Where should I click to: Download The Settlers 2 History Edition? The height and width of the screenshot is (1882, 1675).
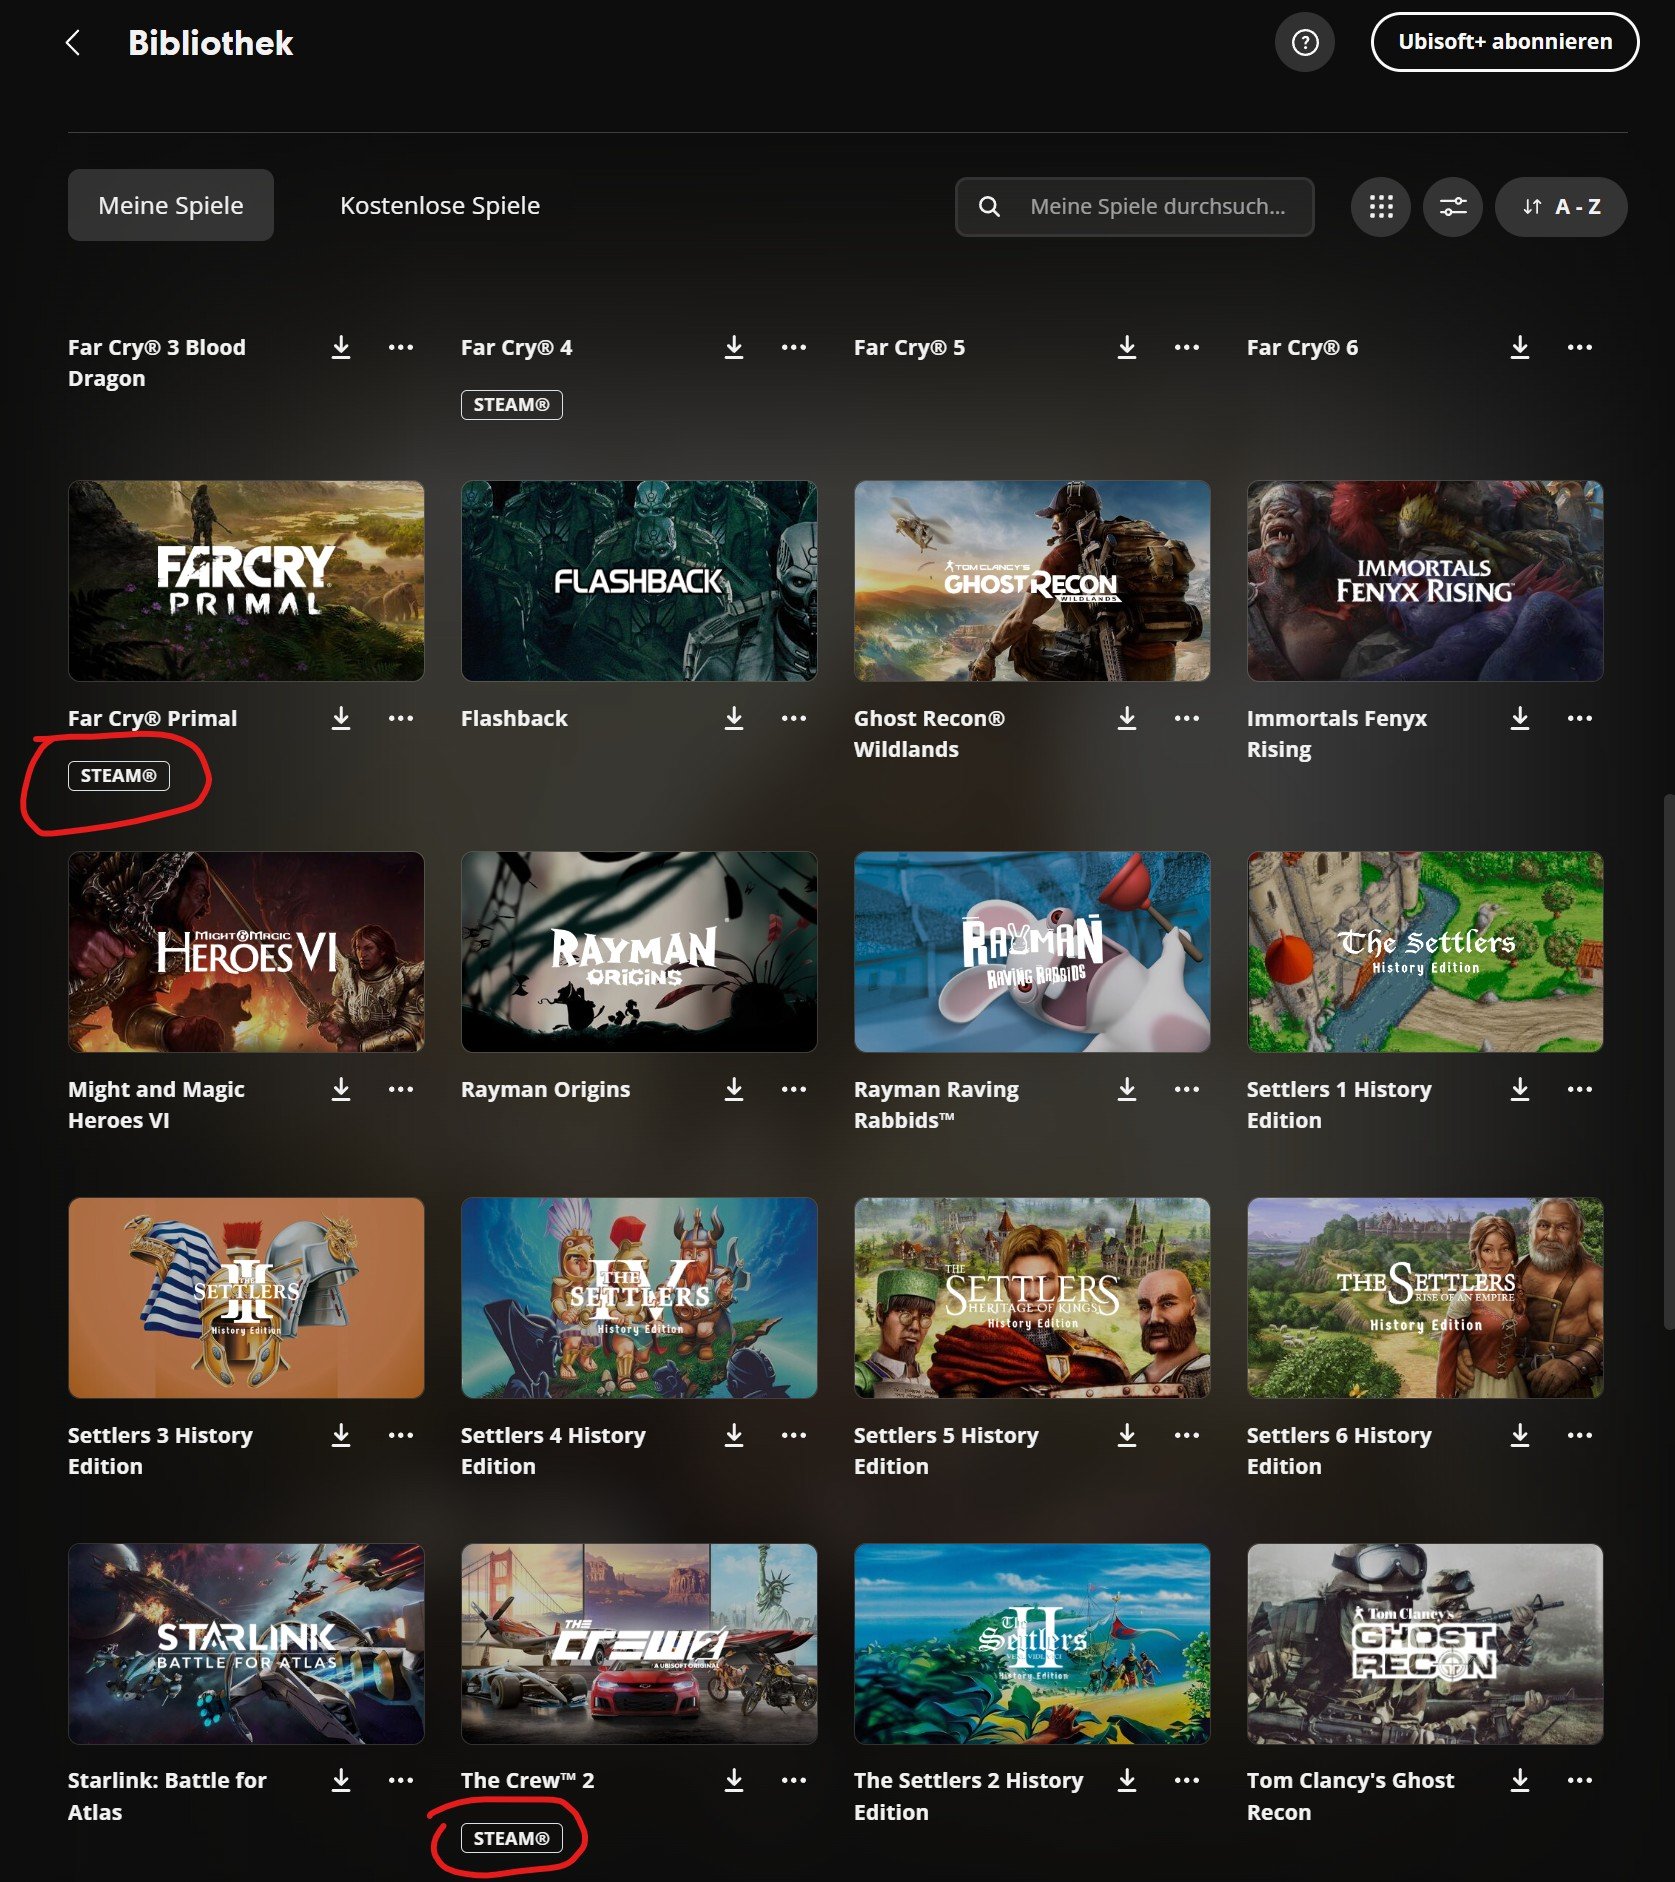tap(1127, 1780)
